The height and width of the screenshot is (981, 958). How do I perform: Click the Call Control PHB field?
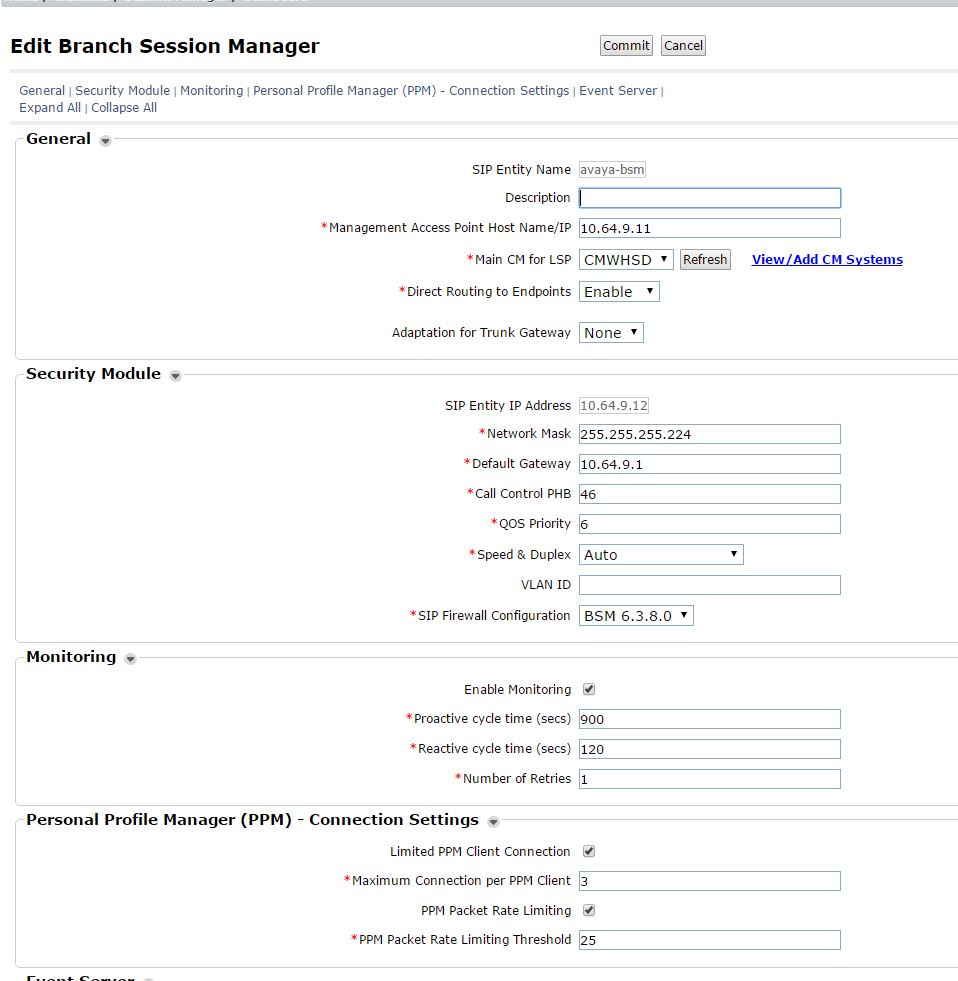click(x=710, y=494)
